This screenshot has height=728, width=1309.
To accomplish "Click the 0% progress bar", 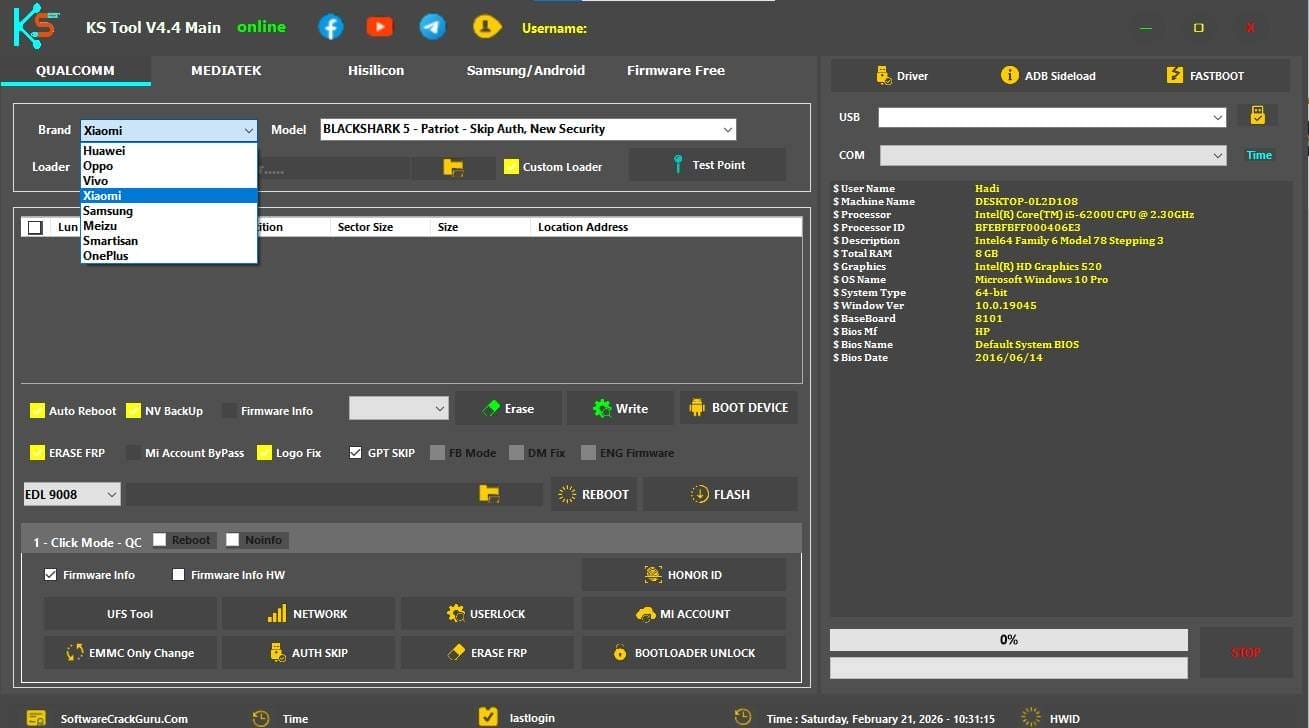I will click(1008, 639).
